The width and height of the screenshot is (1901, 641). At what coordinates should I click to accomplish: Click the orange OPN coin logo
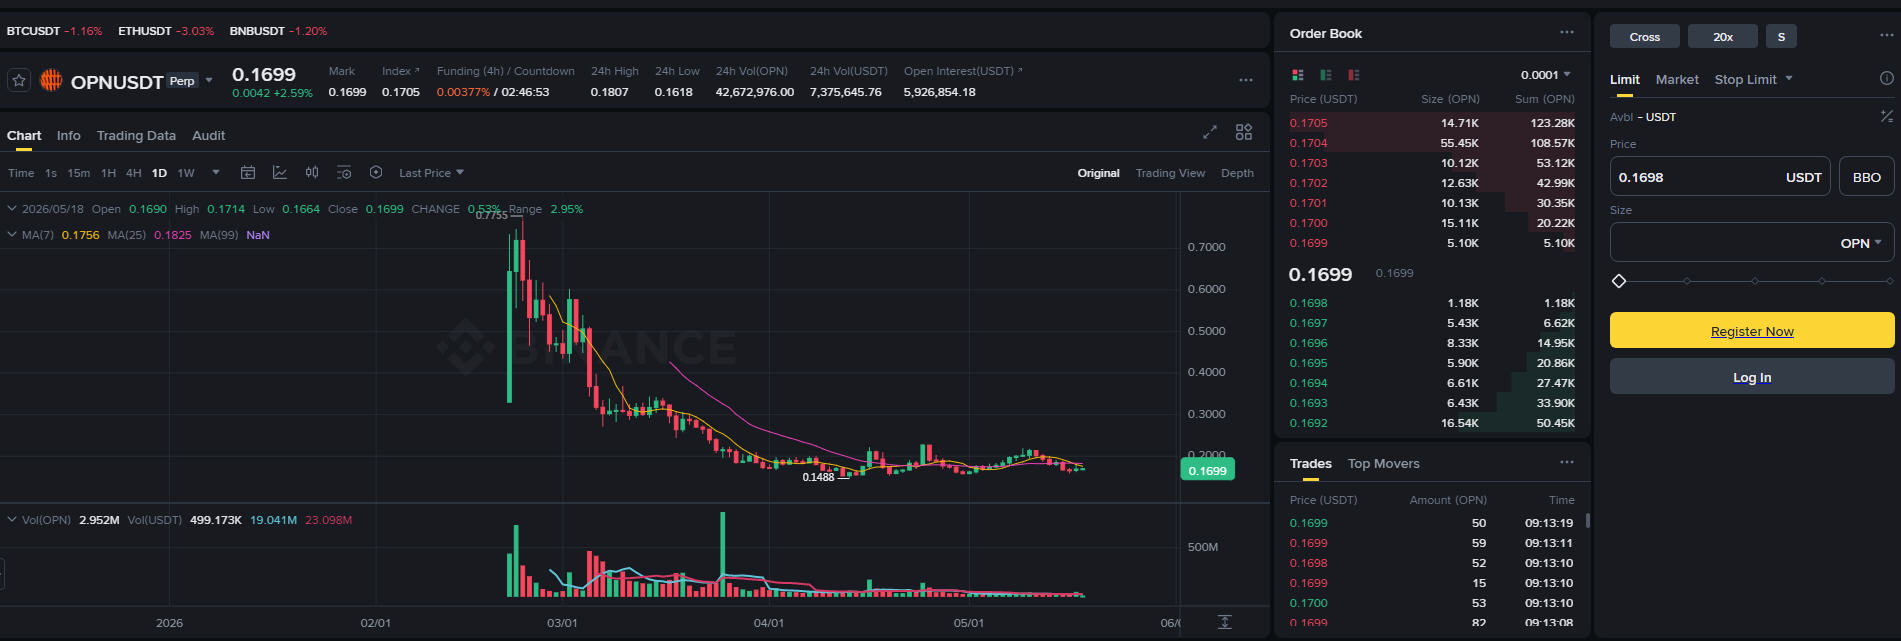(51, 80)
